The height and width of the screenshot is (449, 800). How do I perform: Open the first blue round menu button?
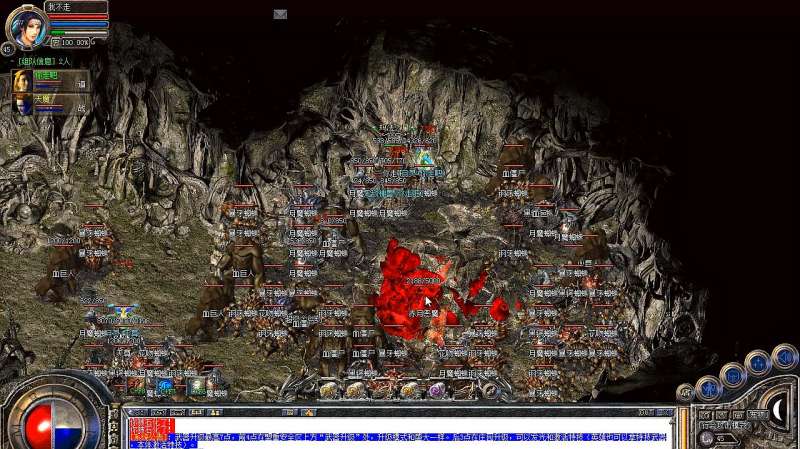pyautogui.click(x=709, y=389)
